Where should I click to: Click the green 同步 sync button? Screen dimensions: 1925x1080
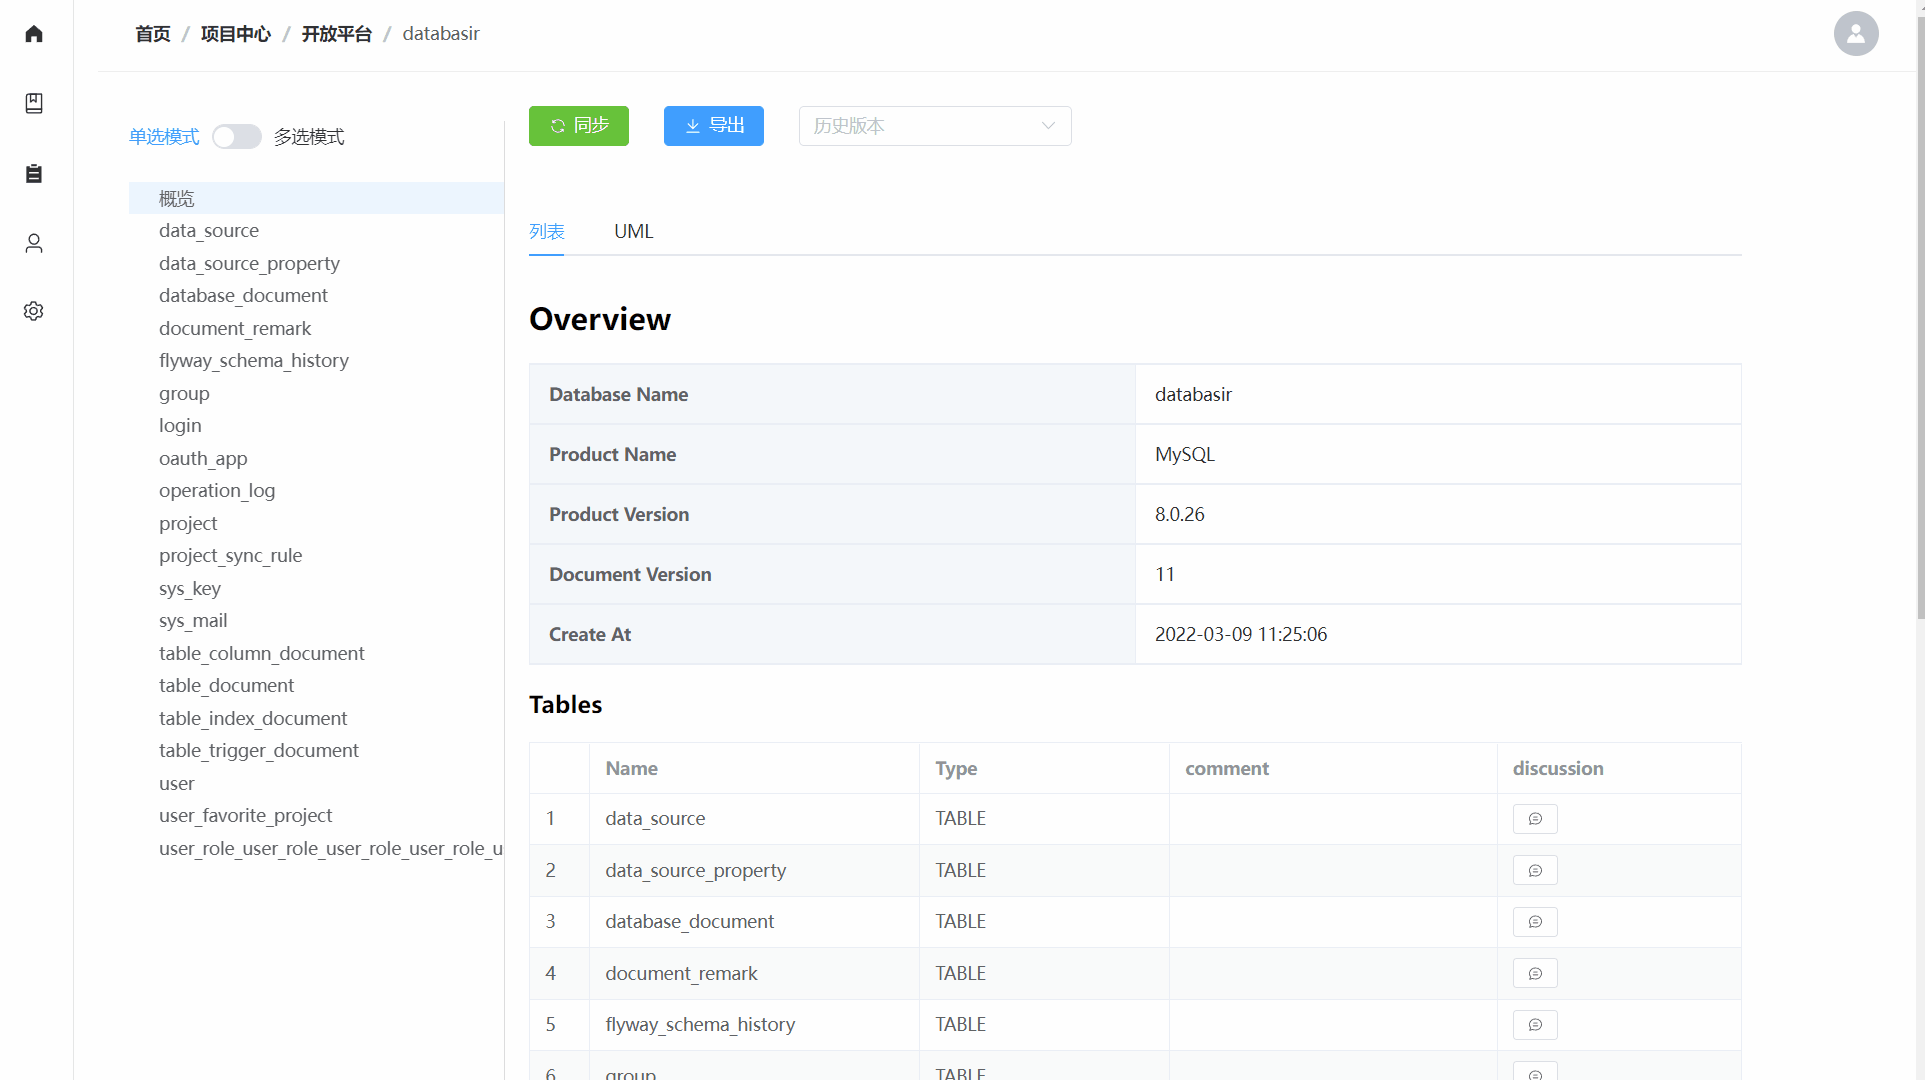(579, 126)
